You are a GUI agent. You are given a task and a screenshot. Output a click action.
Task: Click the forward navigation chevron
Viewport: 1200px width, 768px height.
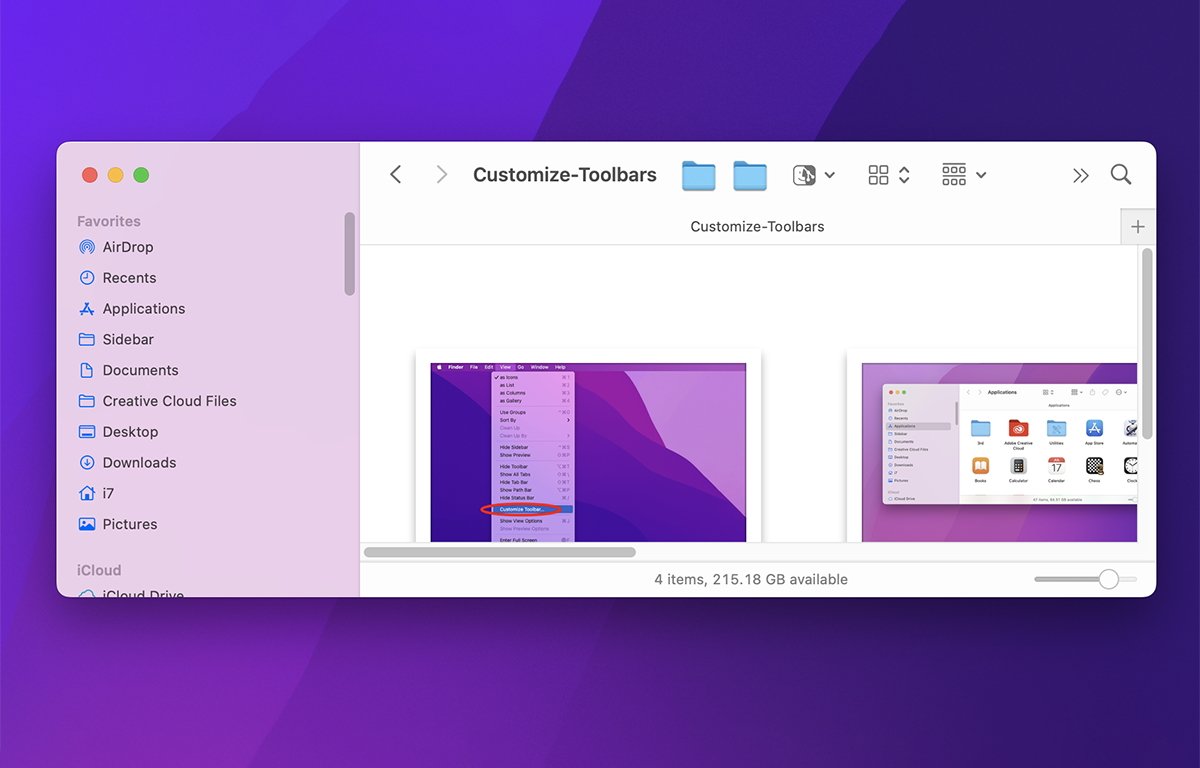[x=441, y=175]
